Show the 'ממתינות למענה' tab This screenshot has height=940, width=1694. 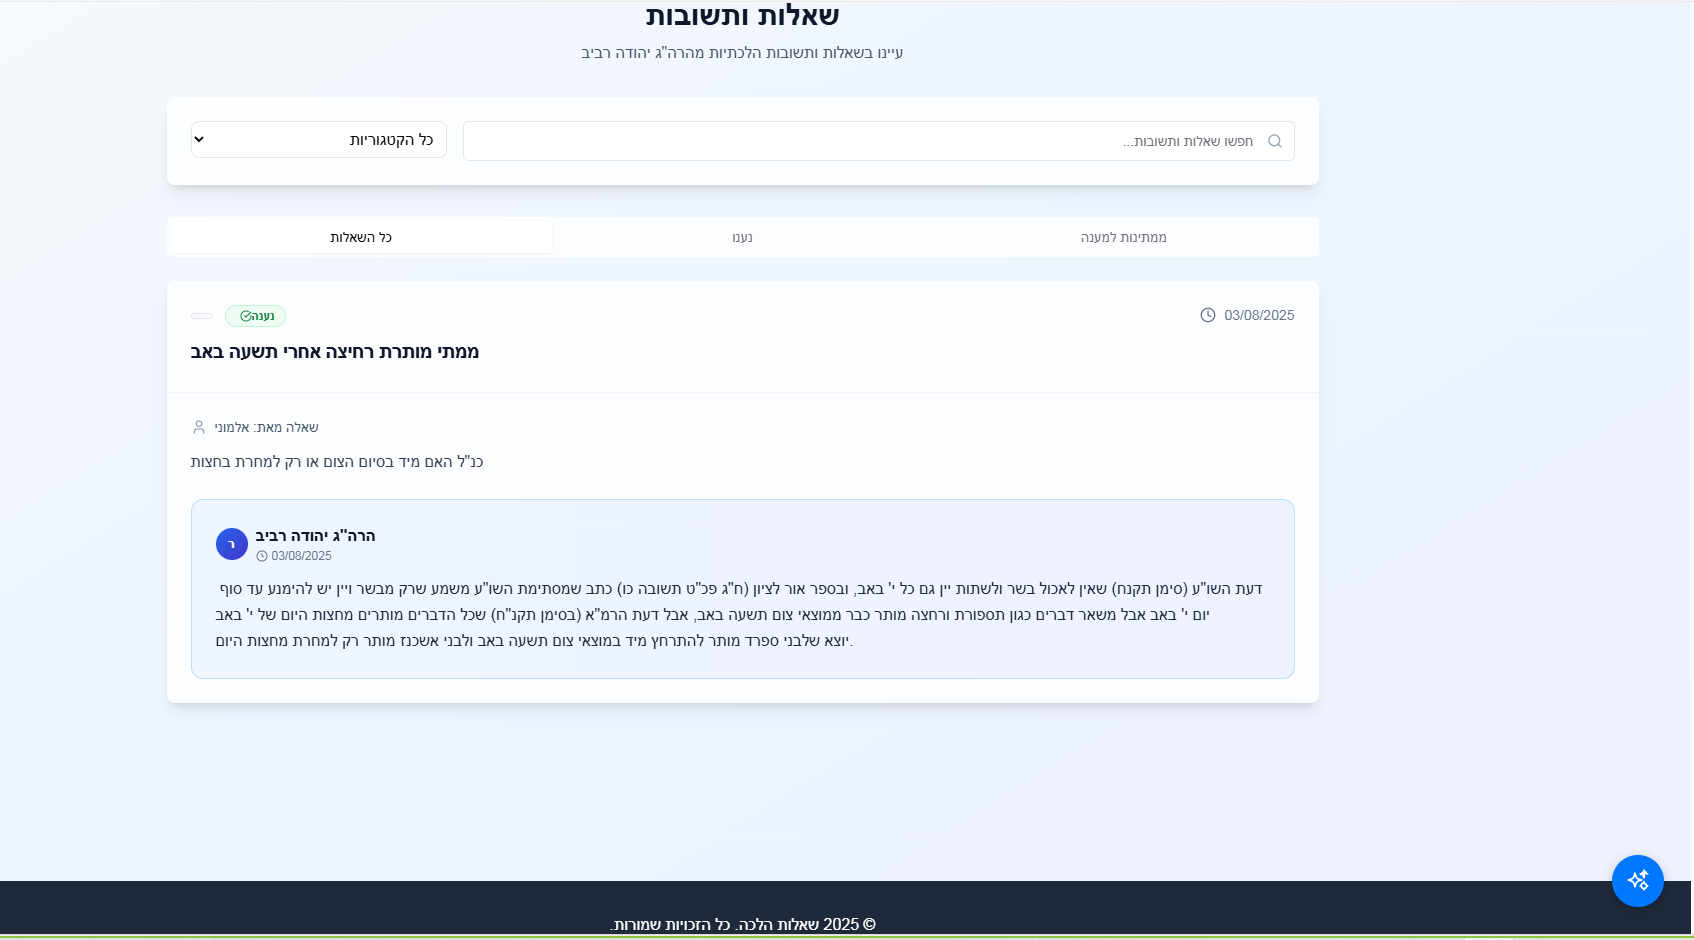[1124, 237]
